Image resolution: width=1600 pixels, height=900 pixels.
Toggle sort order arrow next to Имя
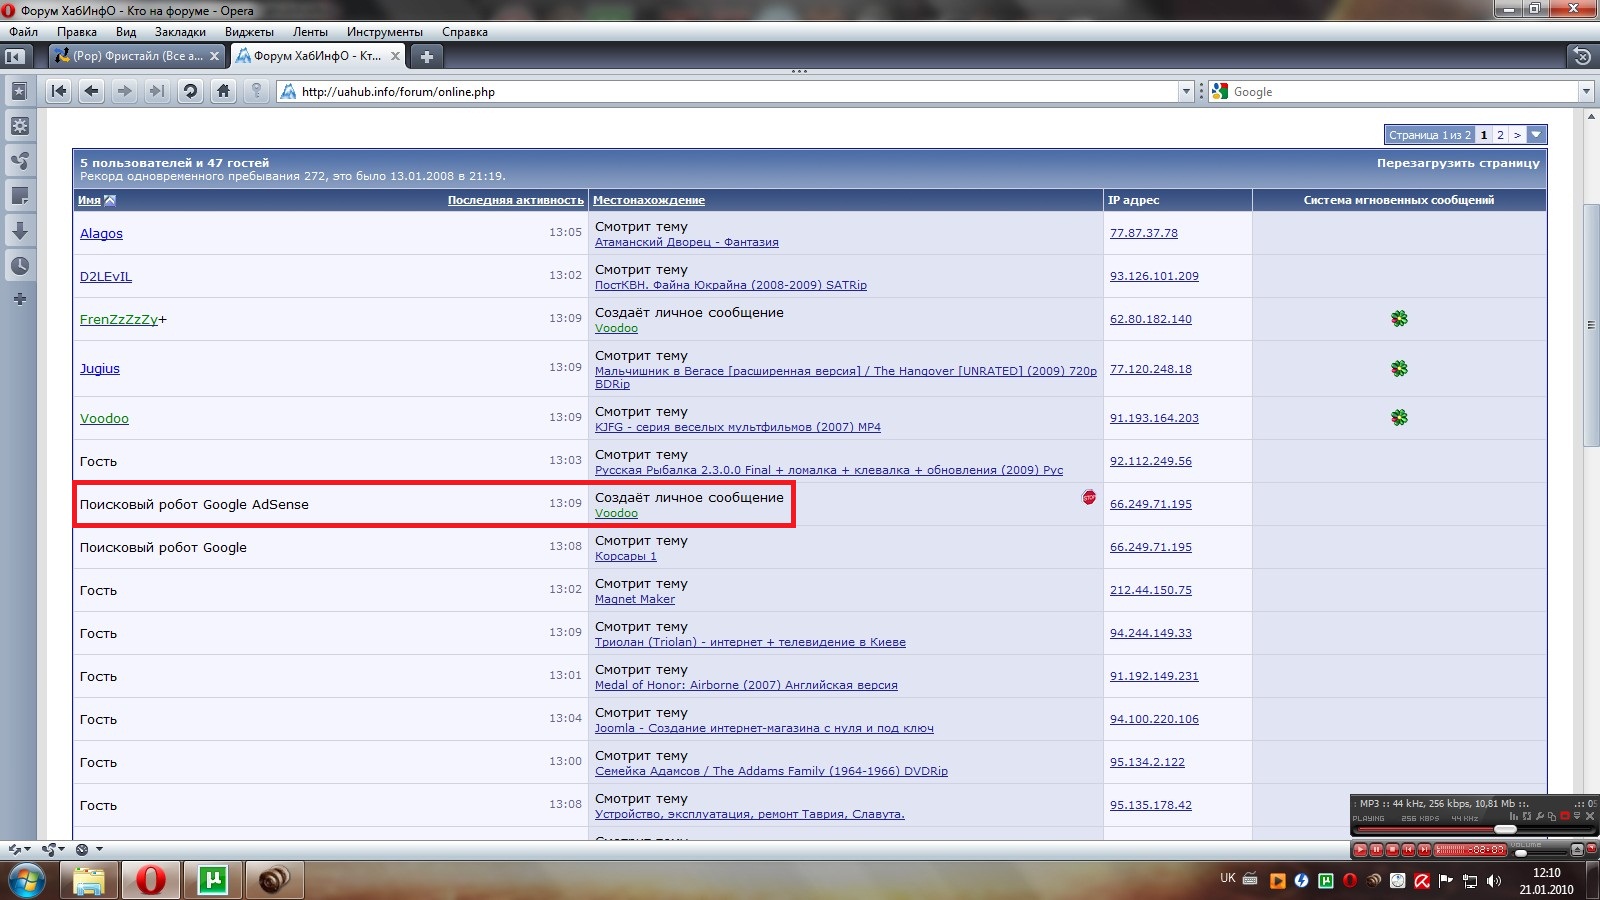pos(110,200)
